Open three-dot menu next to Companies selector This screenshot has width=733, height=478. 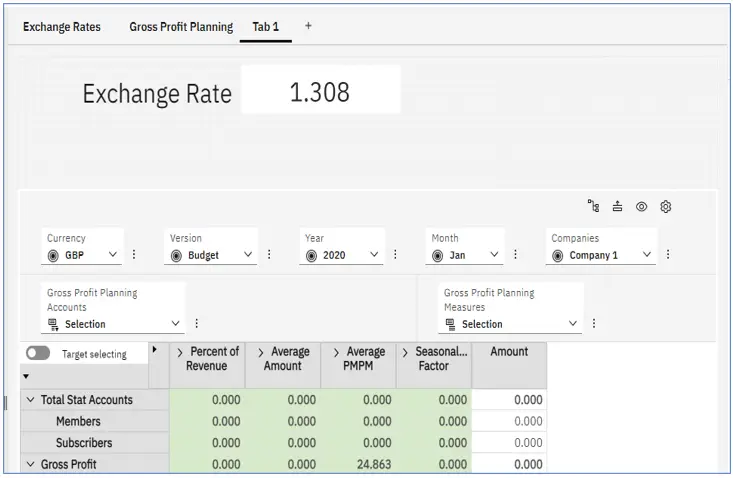(667, 255)
